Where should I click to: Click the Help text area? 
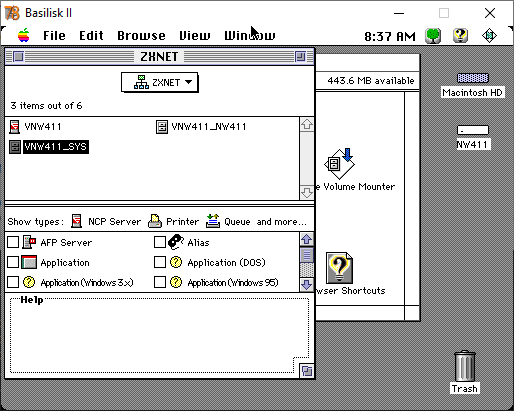[159, 334]
